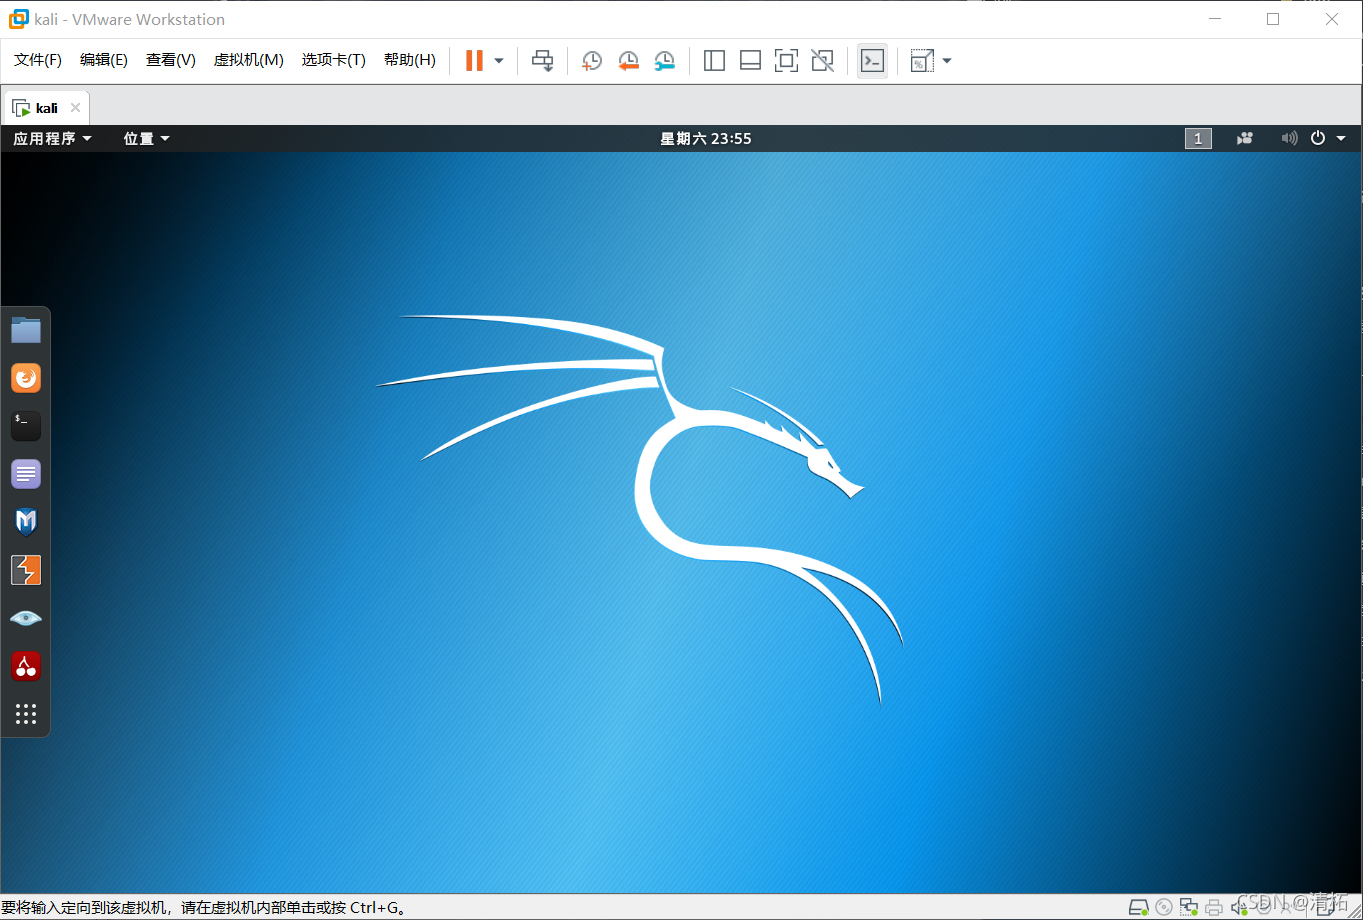Click the screen recorder camera icon
The width and height of the screenshot is (1363, 920).
(x=1245, y=139)
